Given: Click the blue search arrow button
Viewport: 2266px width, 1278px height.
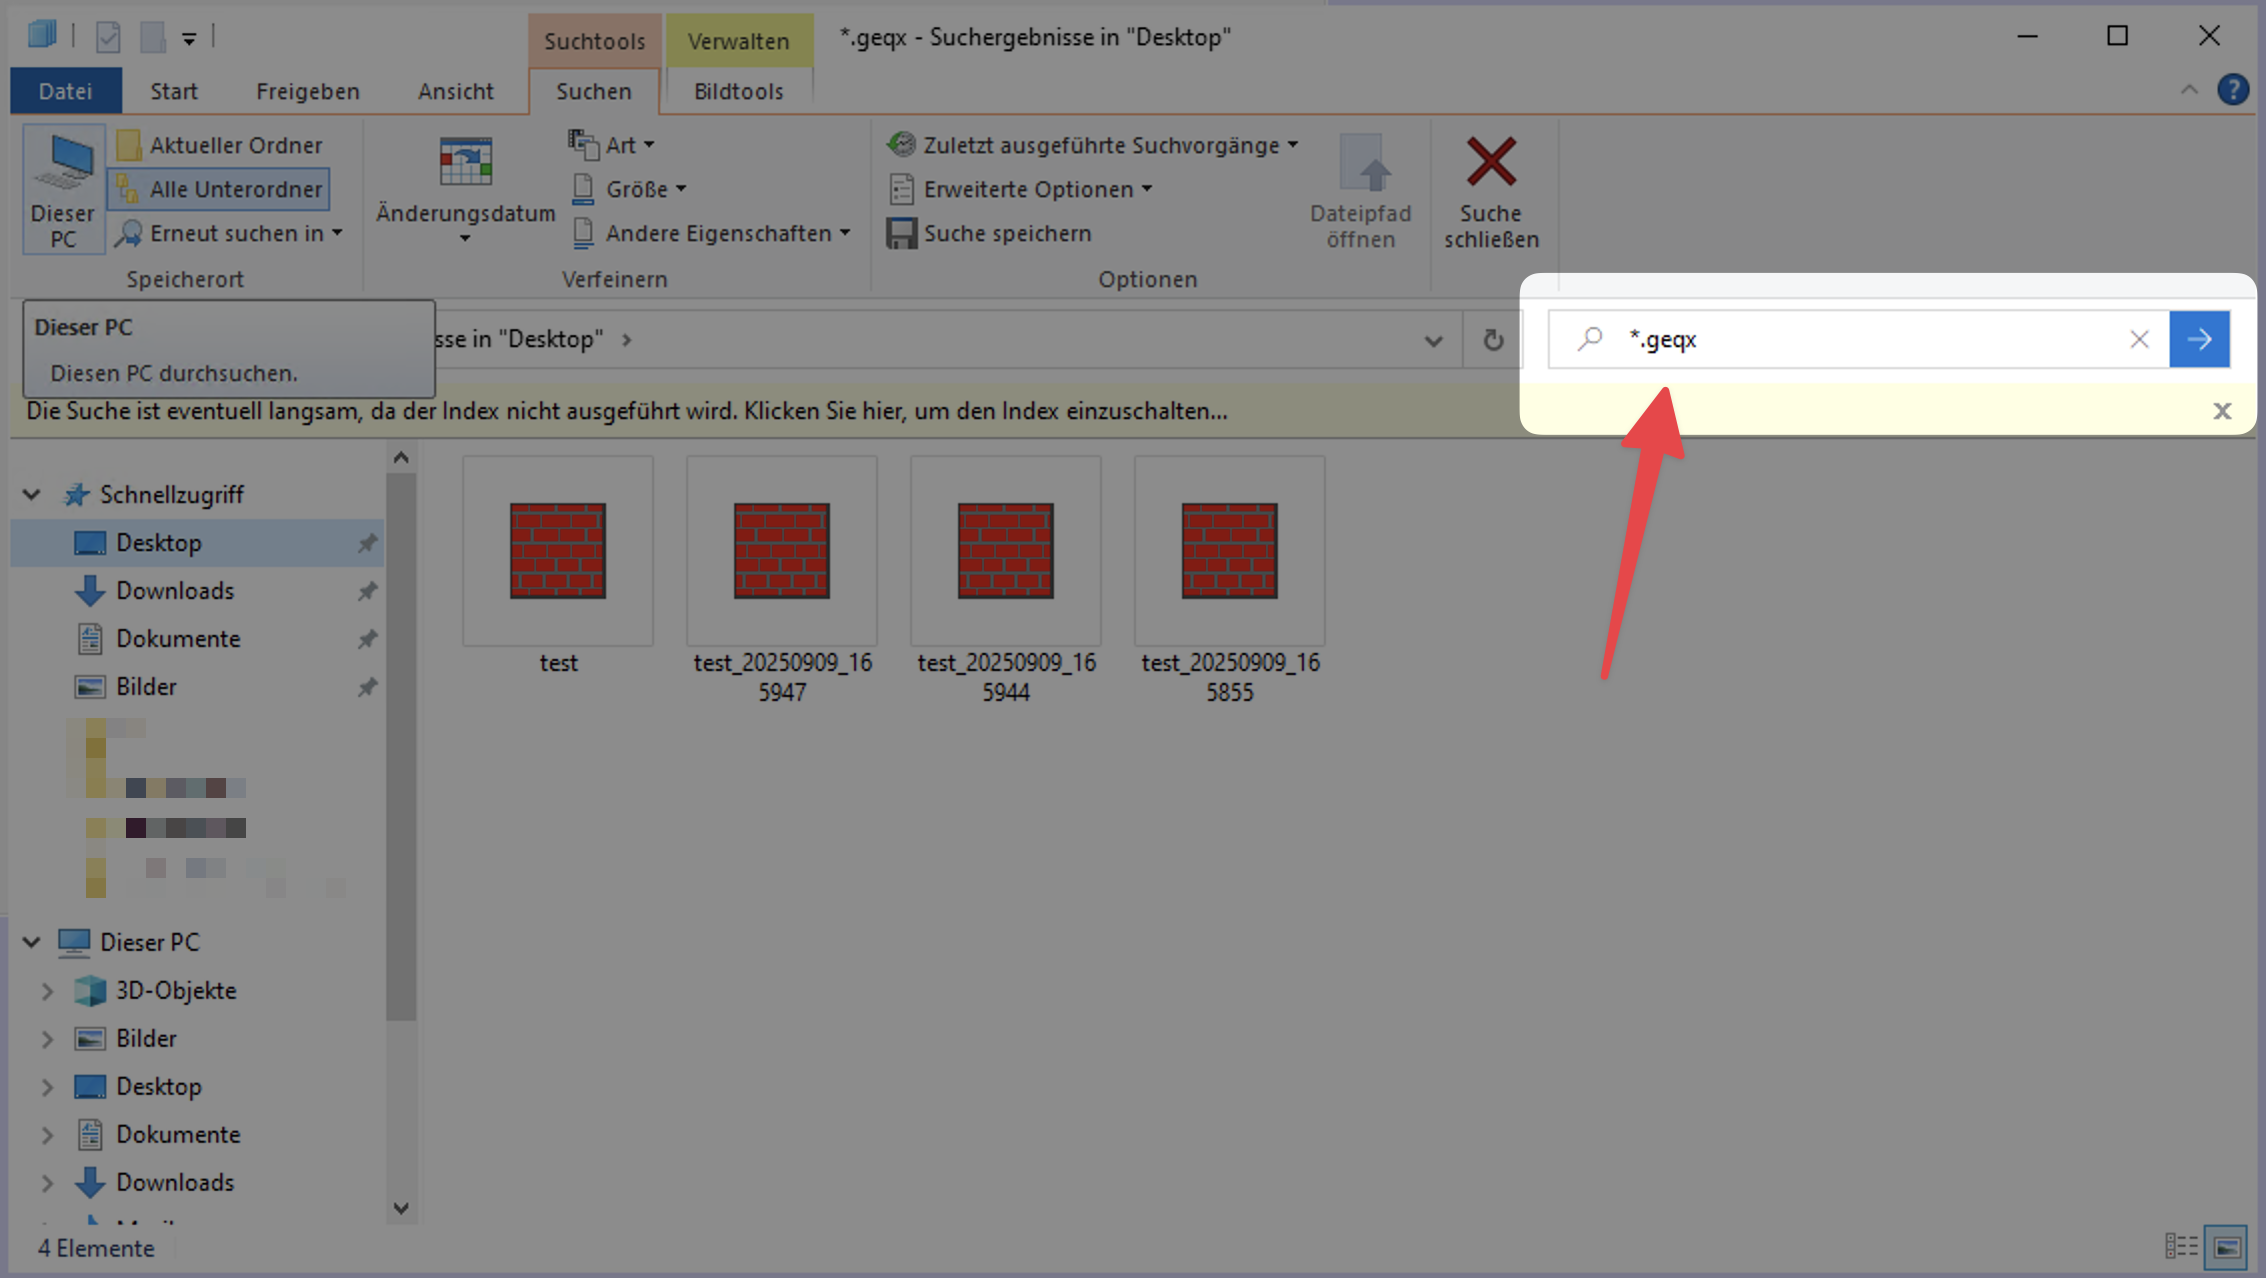Looking at the screenshot, I should coord(2199,340).
